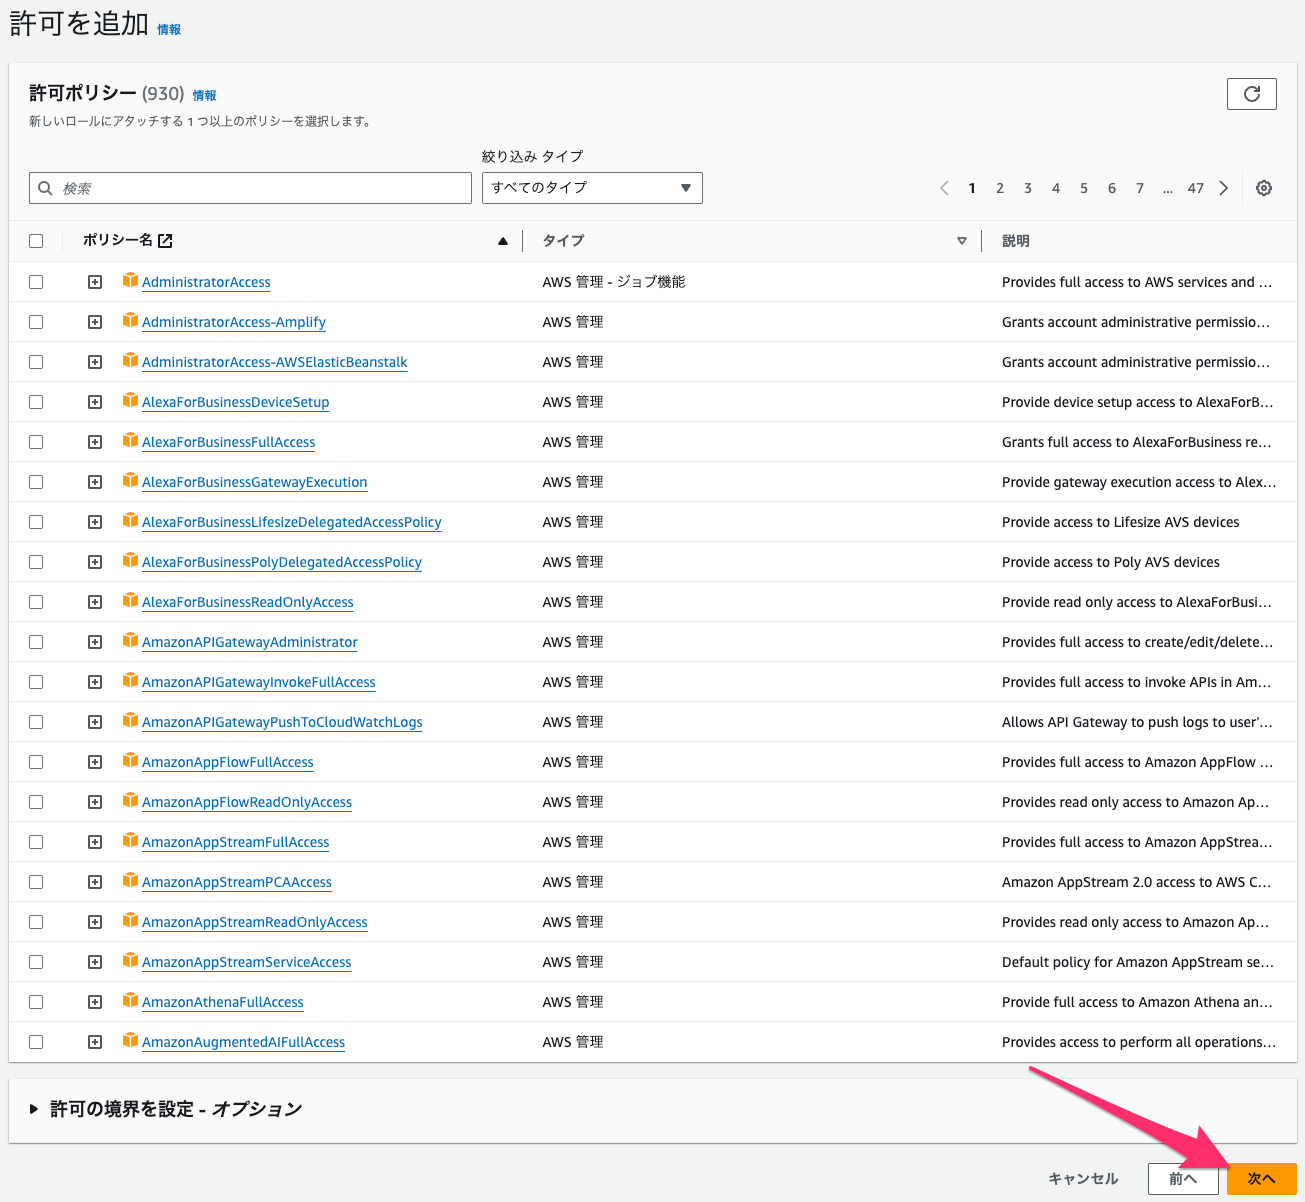This screenshot has height=1202, width=1305.
Task: Click into the 検索 policy search field
Action: (250, 188)
